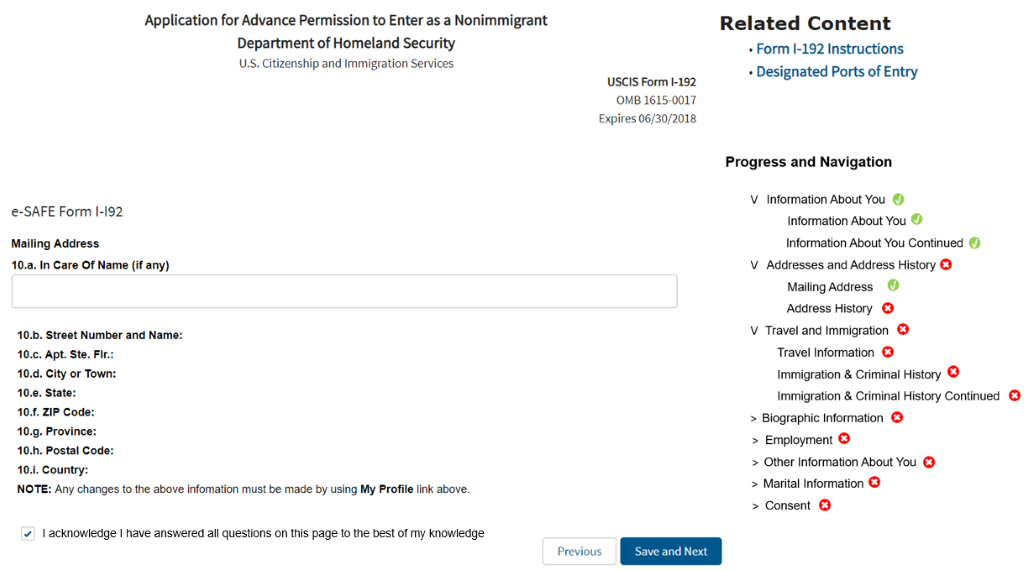
Task: Go to Address History navigation item
Action: [829, 308]
